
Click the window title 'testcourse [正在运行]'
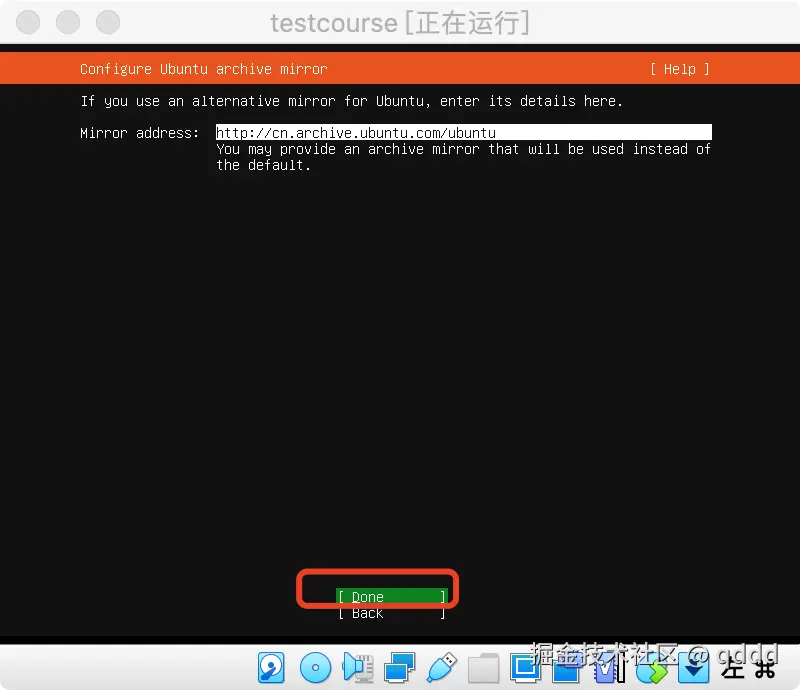tap(400, 23)
